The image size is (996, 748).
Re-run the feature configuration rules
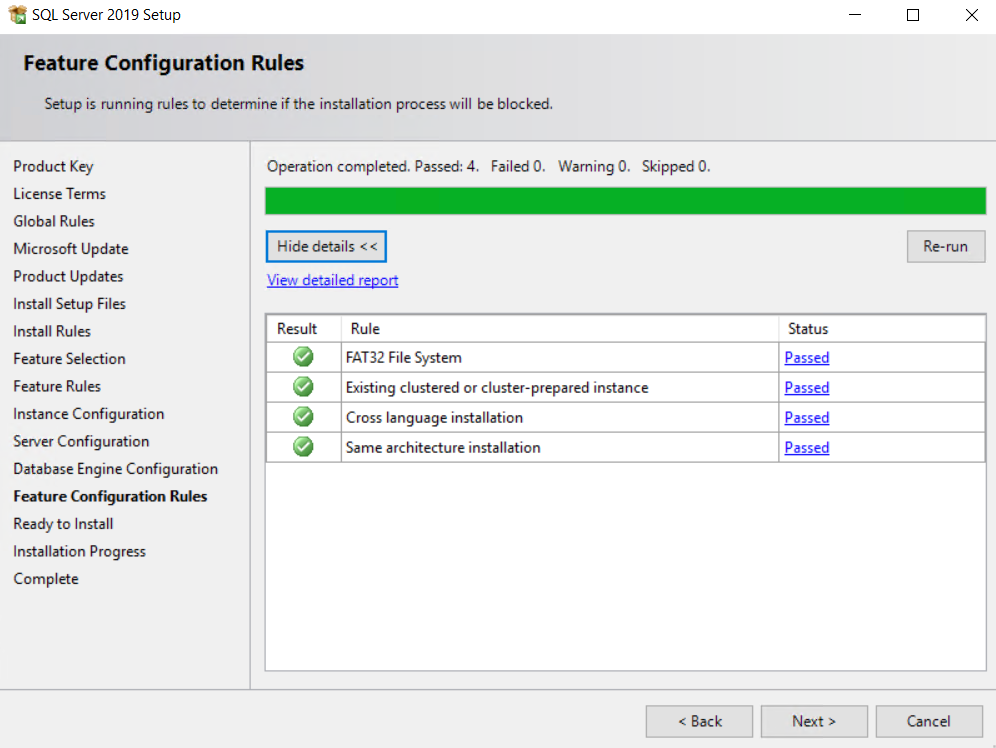[x=946, y=246]
